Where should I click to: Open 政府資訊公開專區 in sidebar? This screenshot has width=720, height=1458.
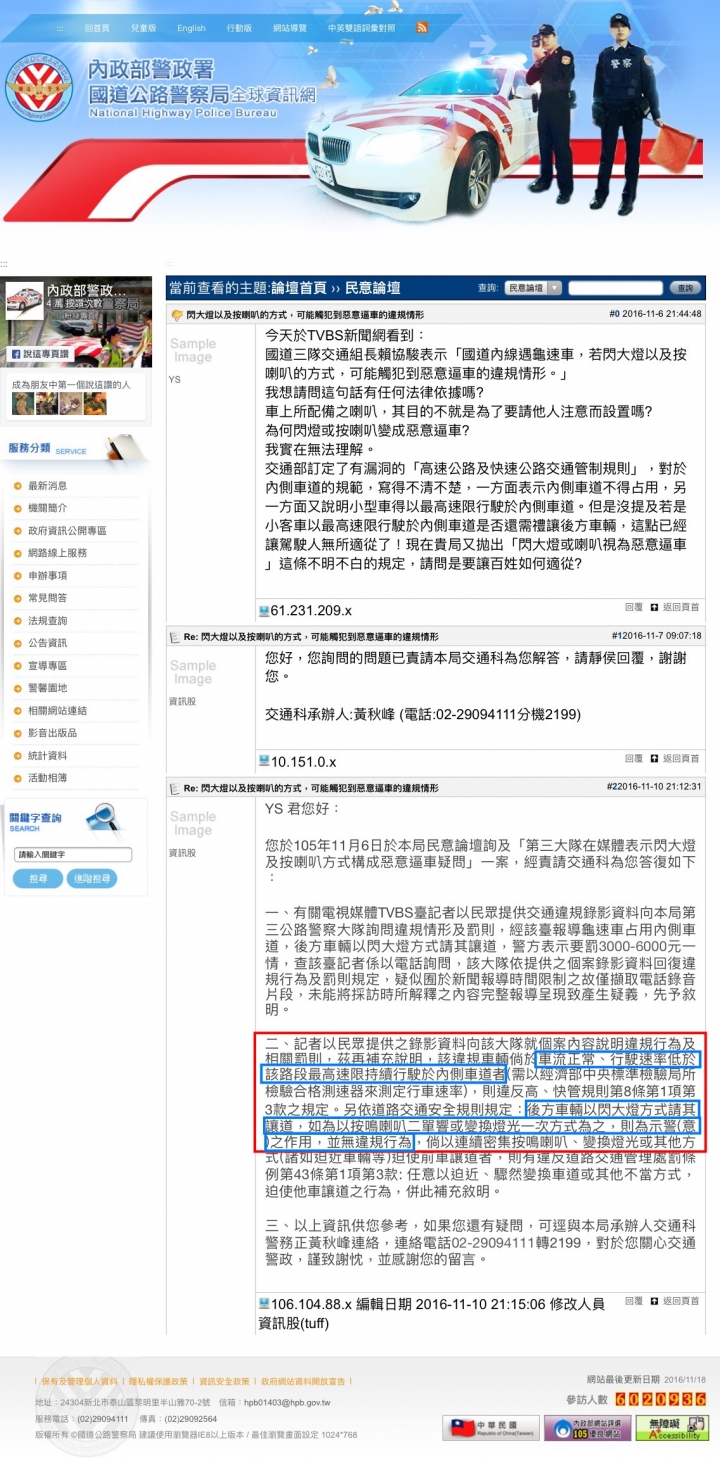[67, 531]
